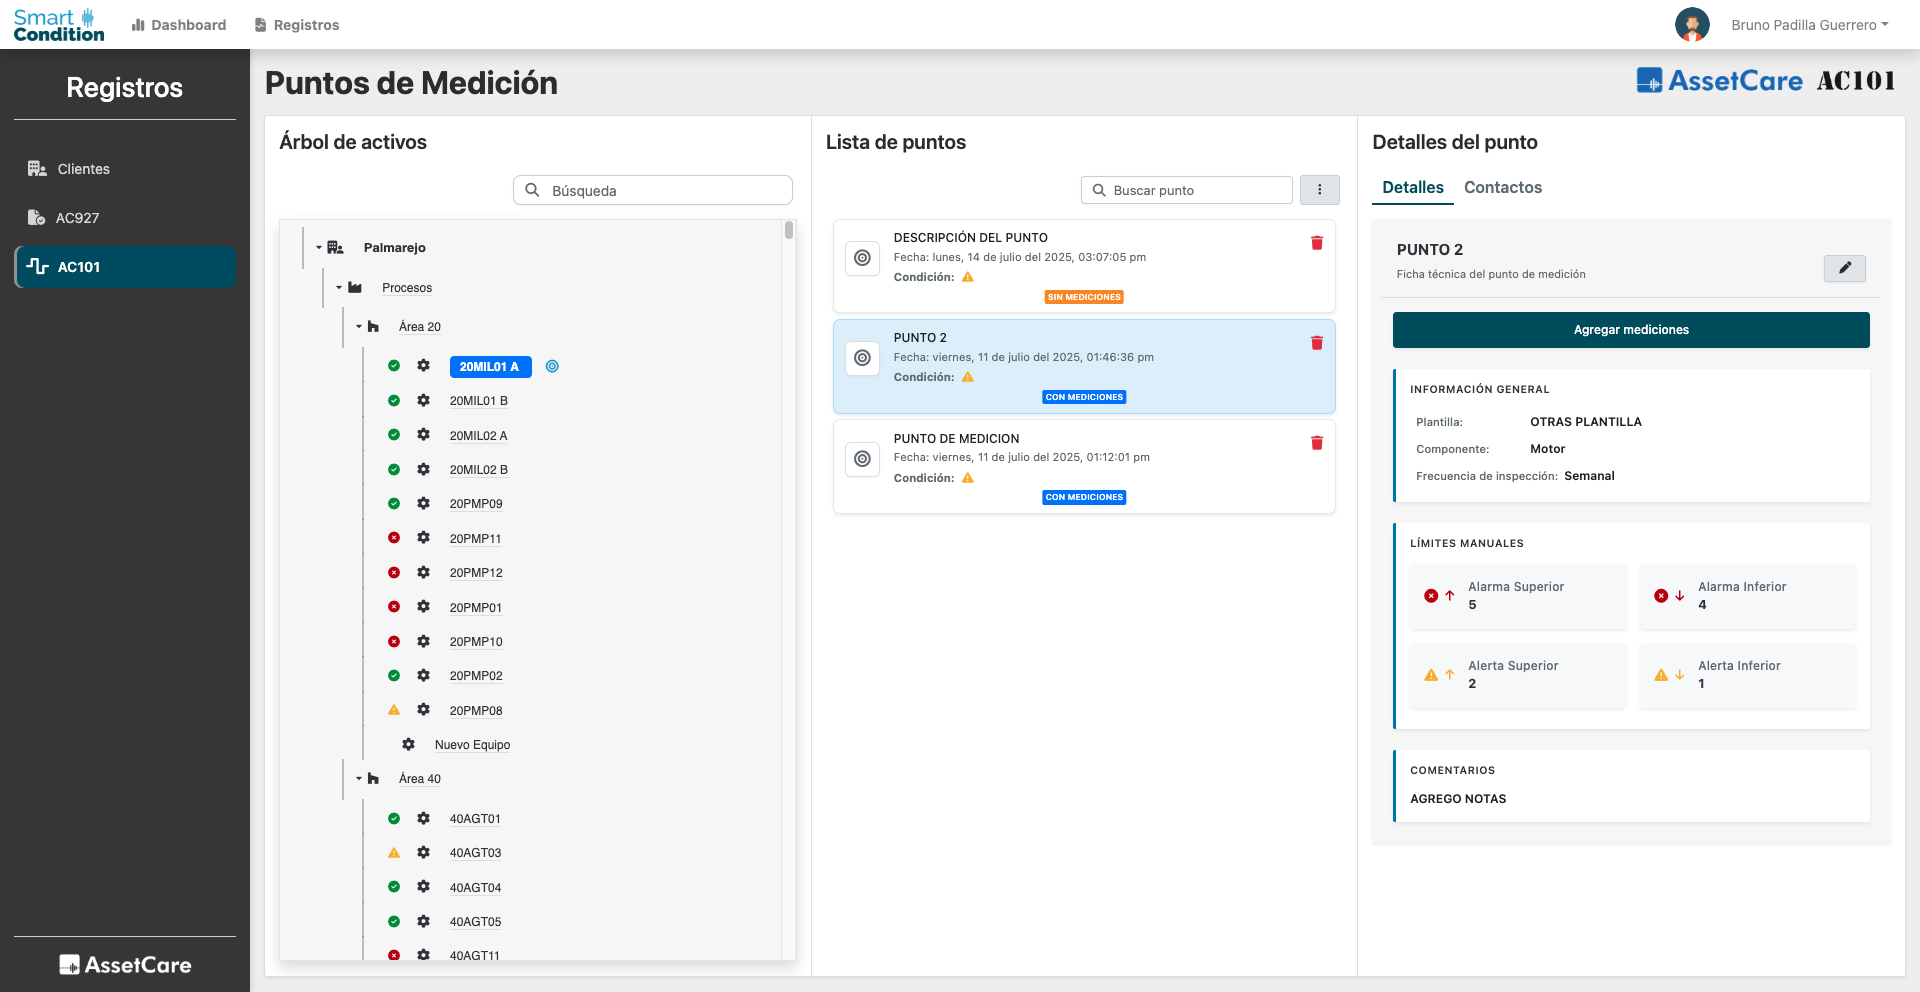Go to Registros in the top navigation
Screen dimensions: 1920x992
[296, 24]
